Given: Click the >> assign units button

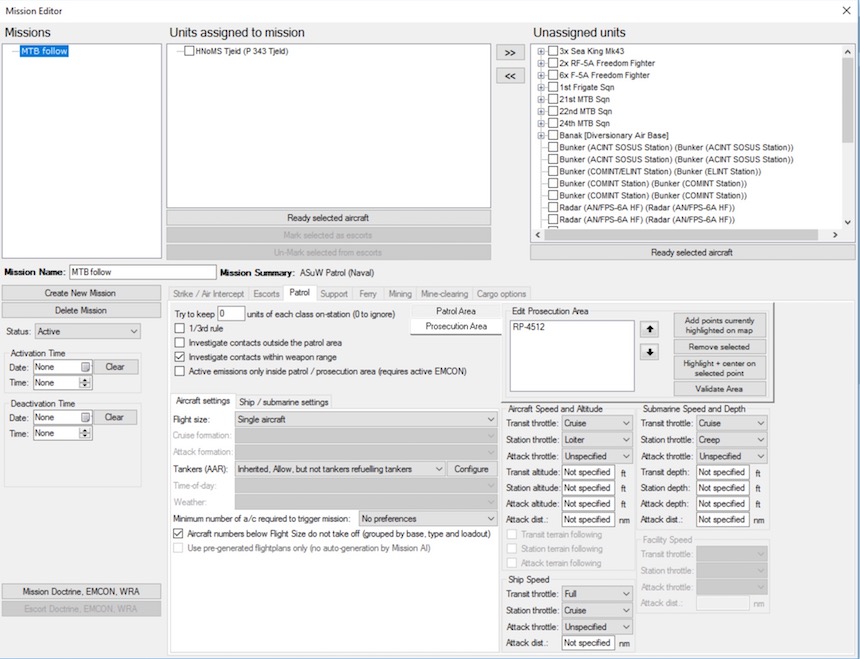Looking at the screenshot, I should pyautogui.click(x=510, y=53).
